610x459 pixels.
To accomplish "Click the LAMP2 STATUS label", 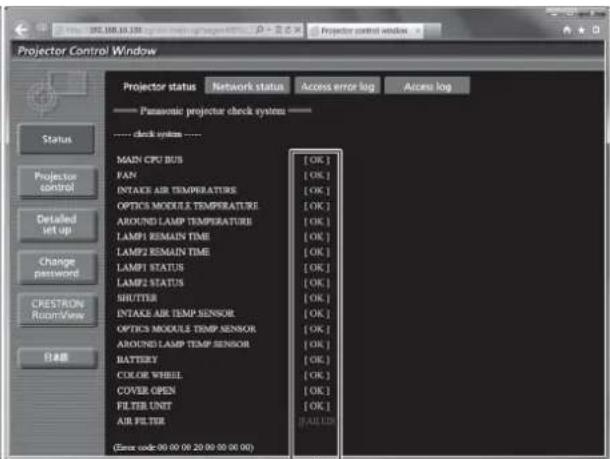I will (x=150, y=283).
